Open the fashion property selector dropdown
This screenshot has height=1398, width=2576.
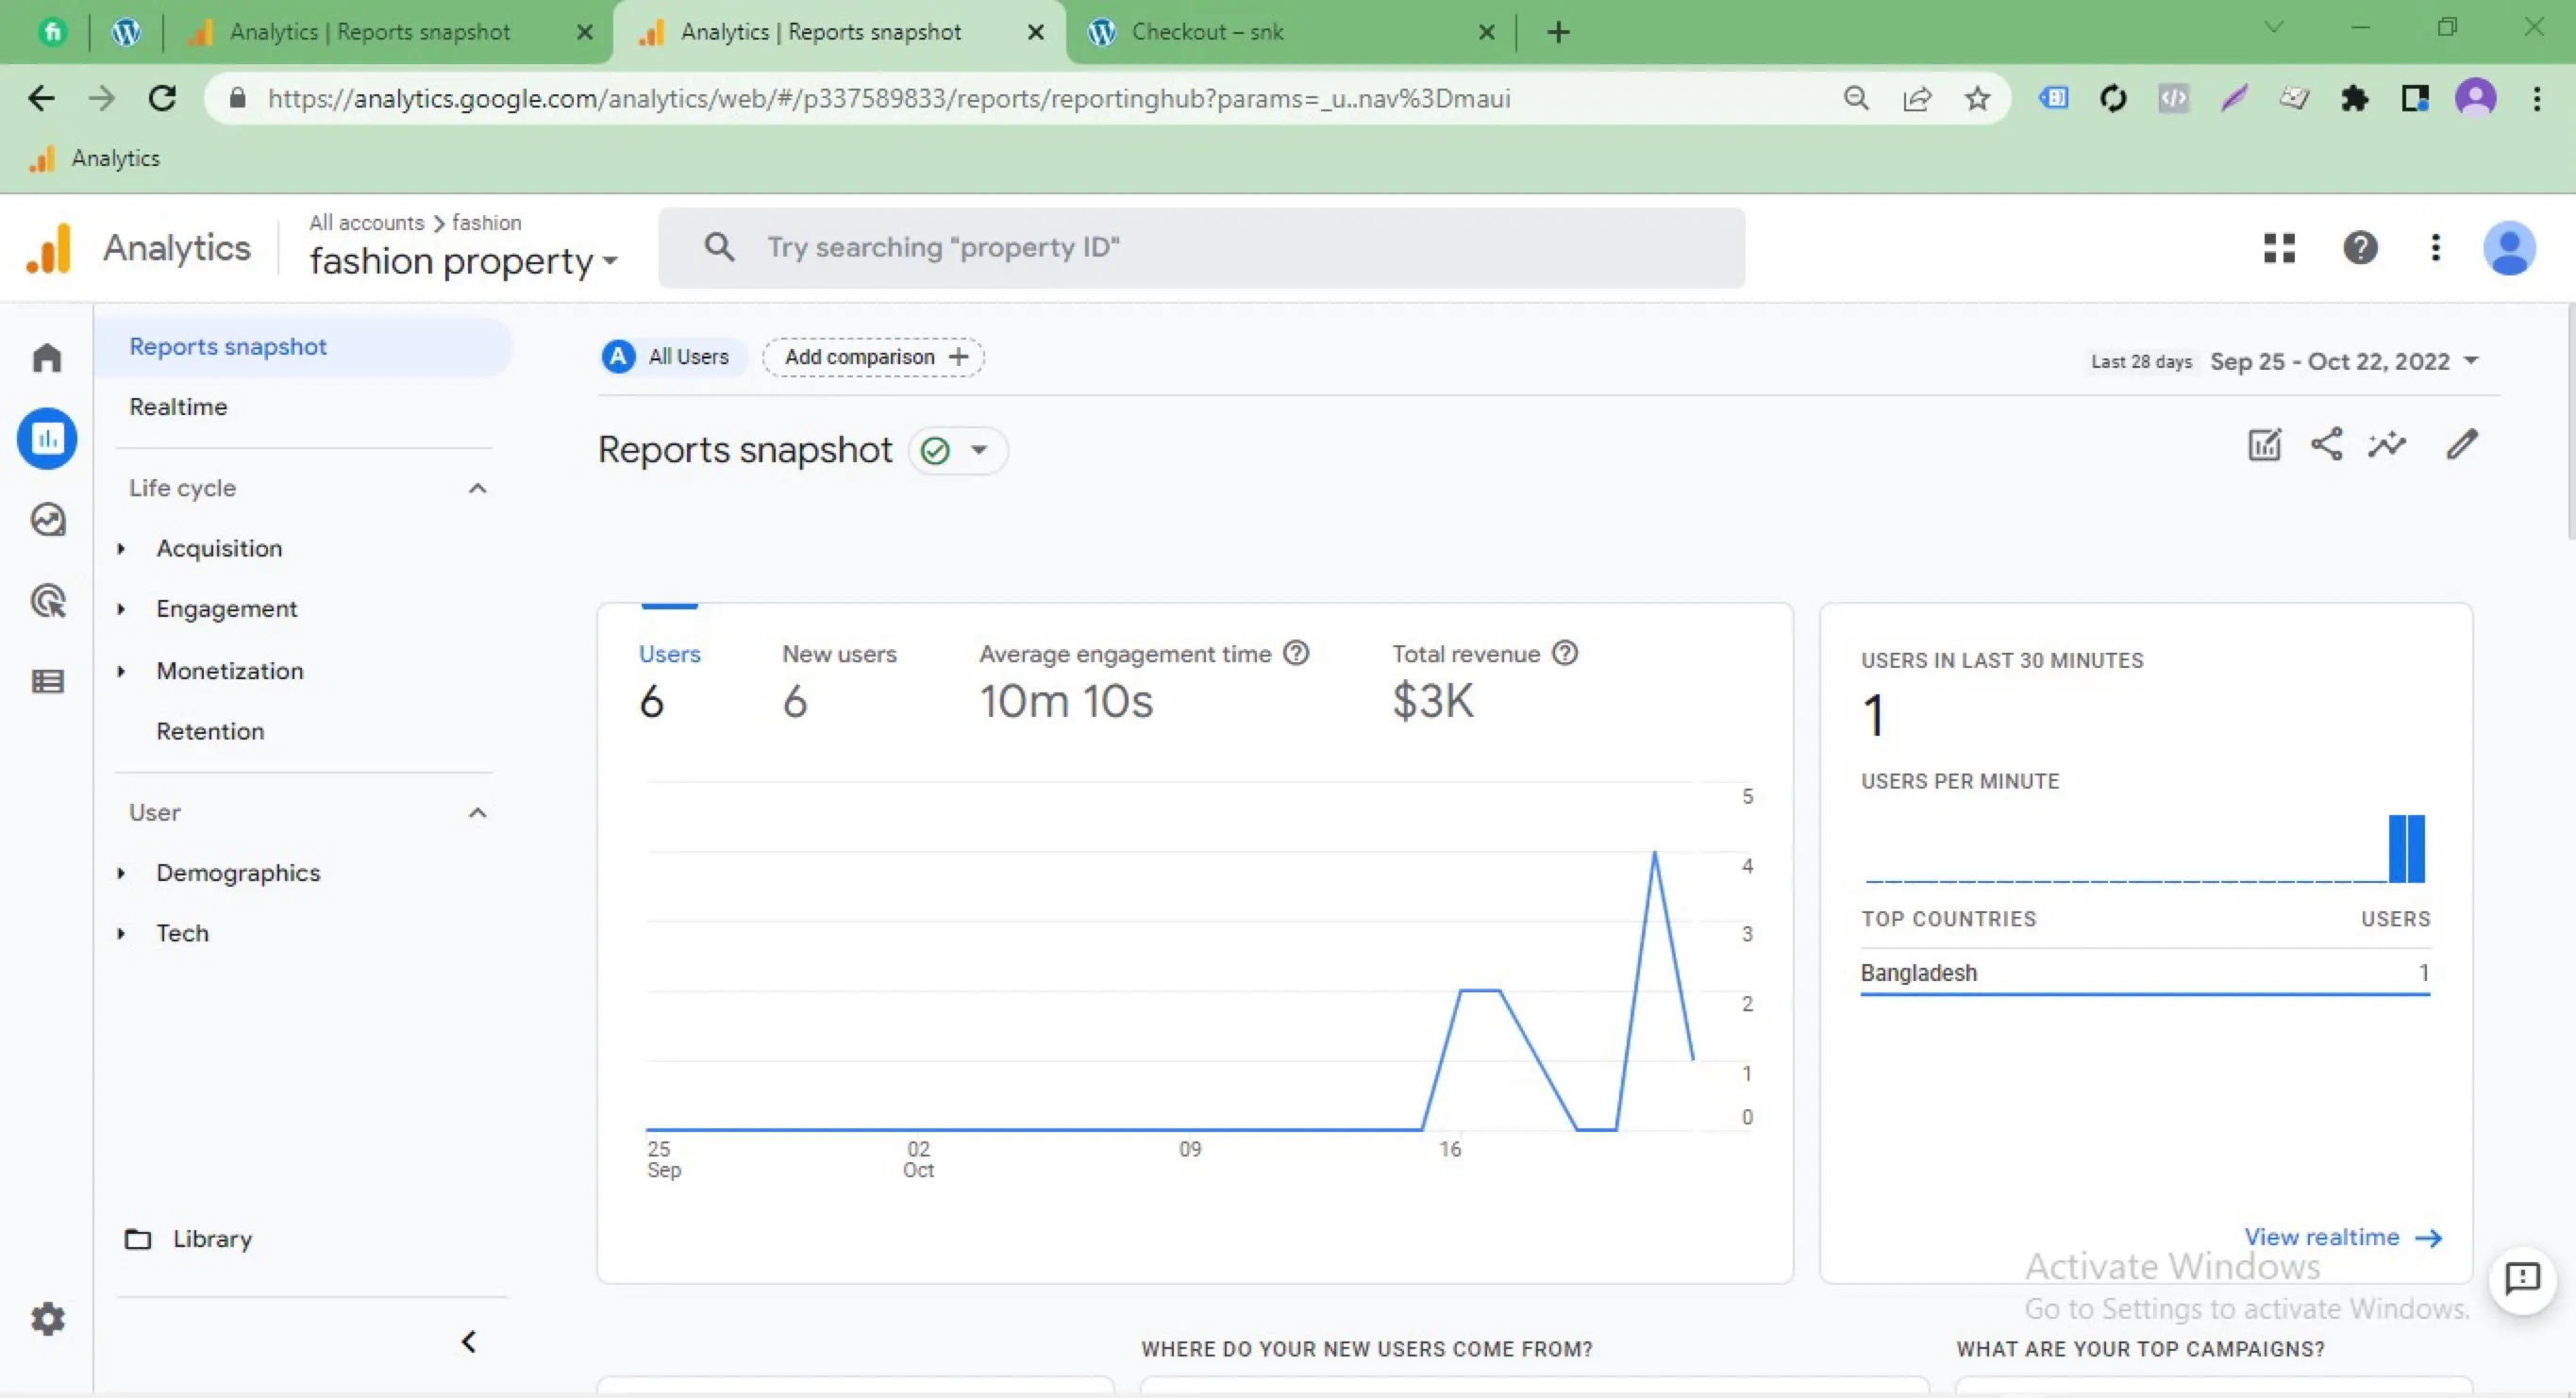463,262
